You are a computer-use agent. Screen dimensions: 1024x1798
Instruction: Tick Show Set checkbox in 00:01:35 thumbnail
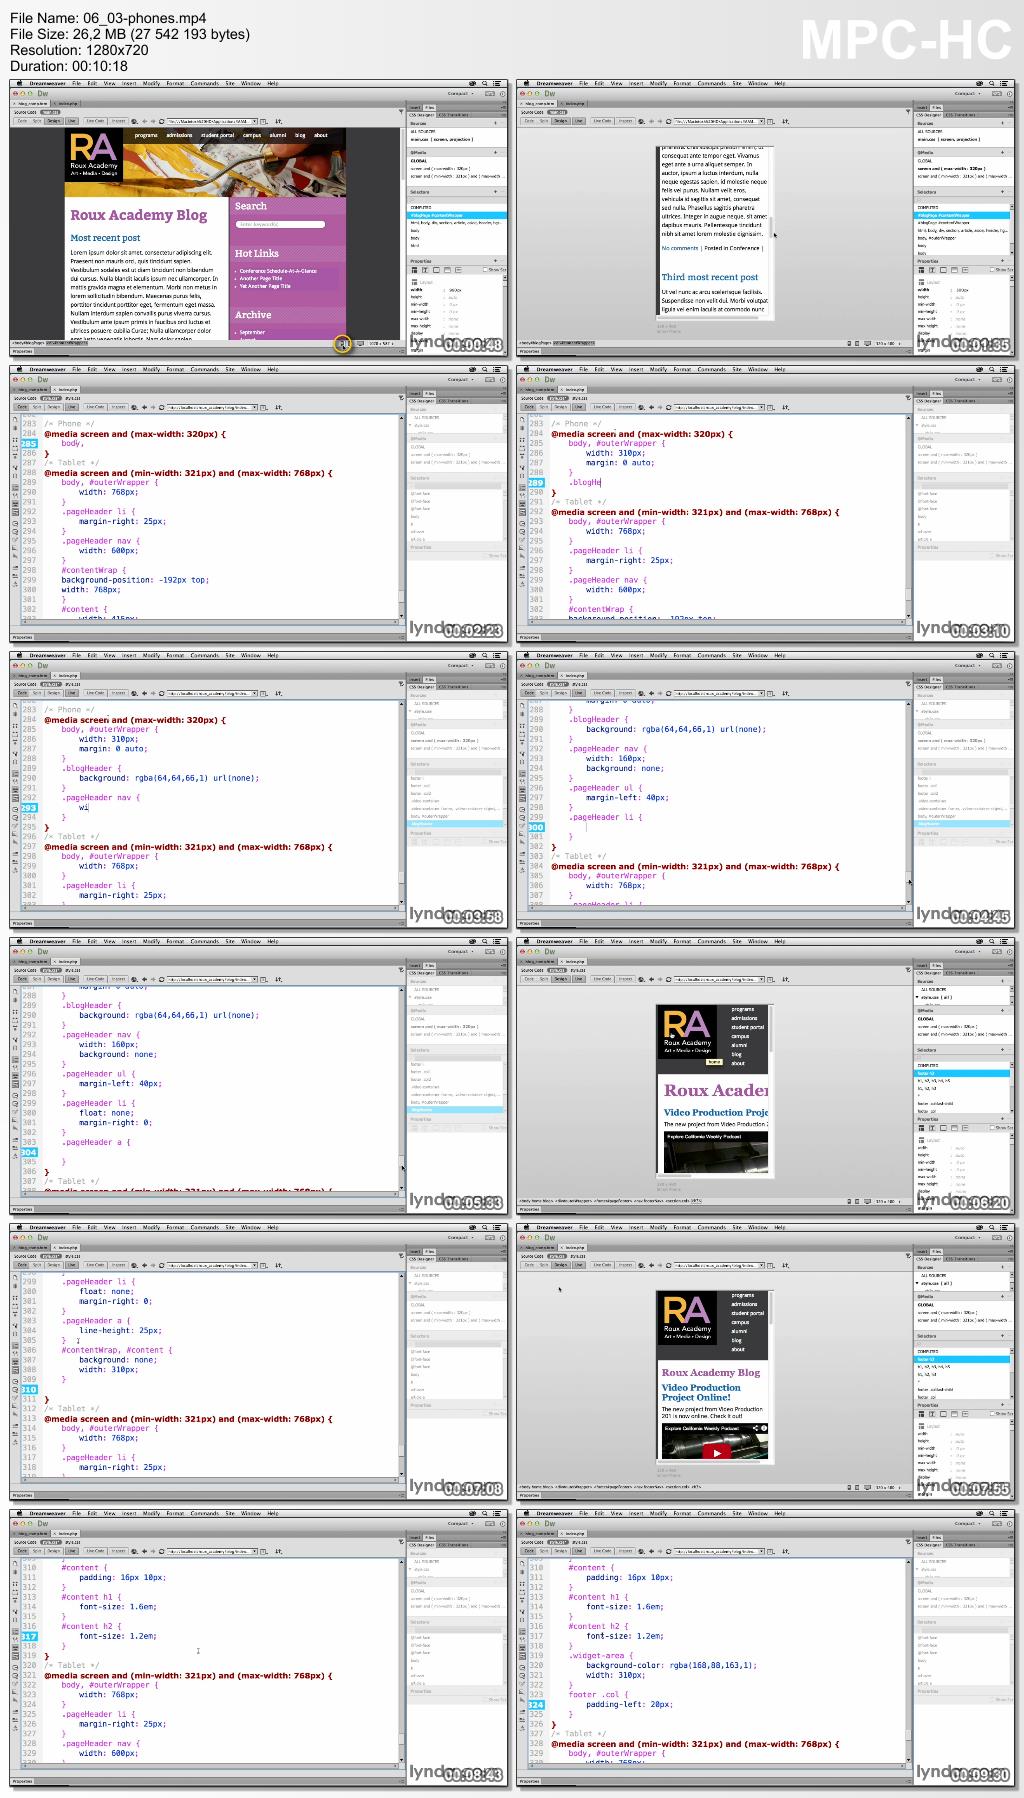pyautogui.click(x=992, y=270)
